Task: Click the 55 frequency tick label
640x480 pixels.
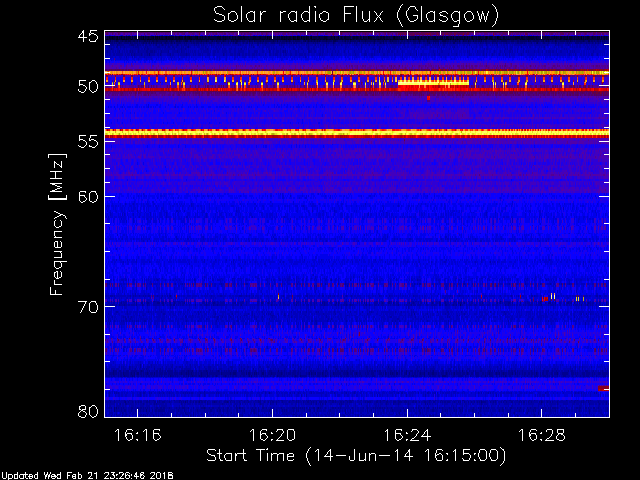Action: point(88,142)
